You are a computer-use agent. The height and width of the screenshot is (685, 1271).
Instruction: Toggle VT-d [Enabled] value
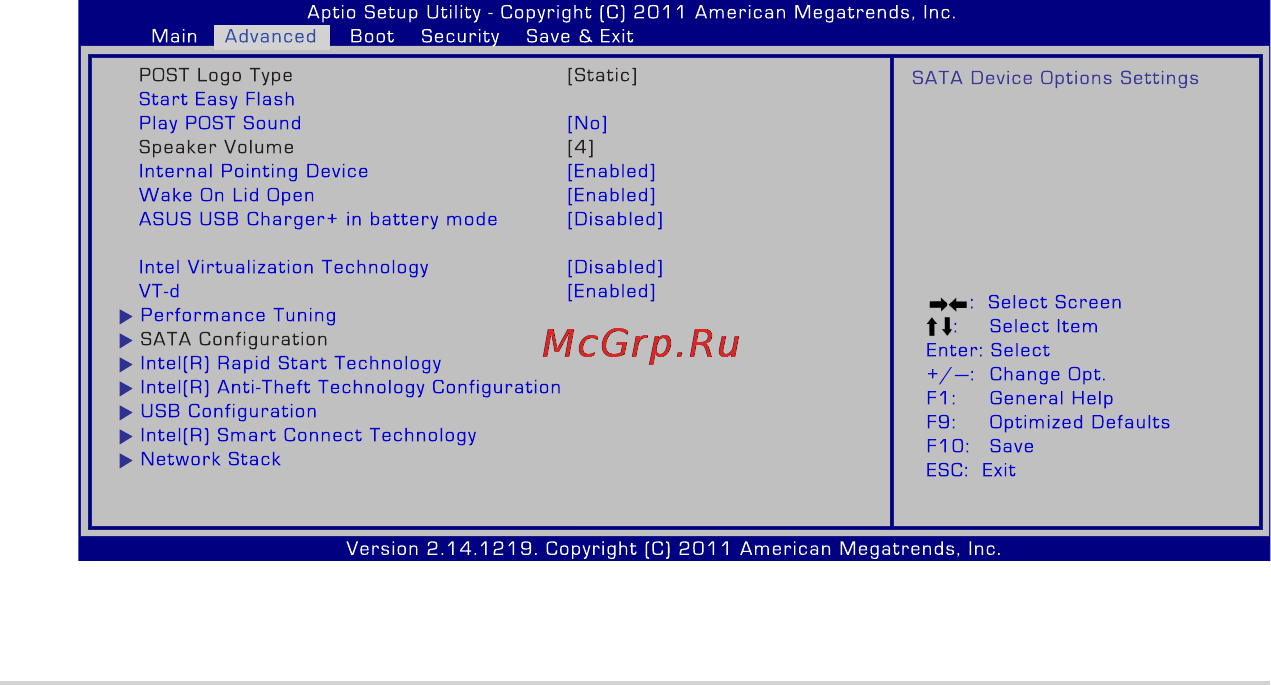(x=611, y=292)
